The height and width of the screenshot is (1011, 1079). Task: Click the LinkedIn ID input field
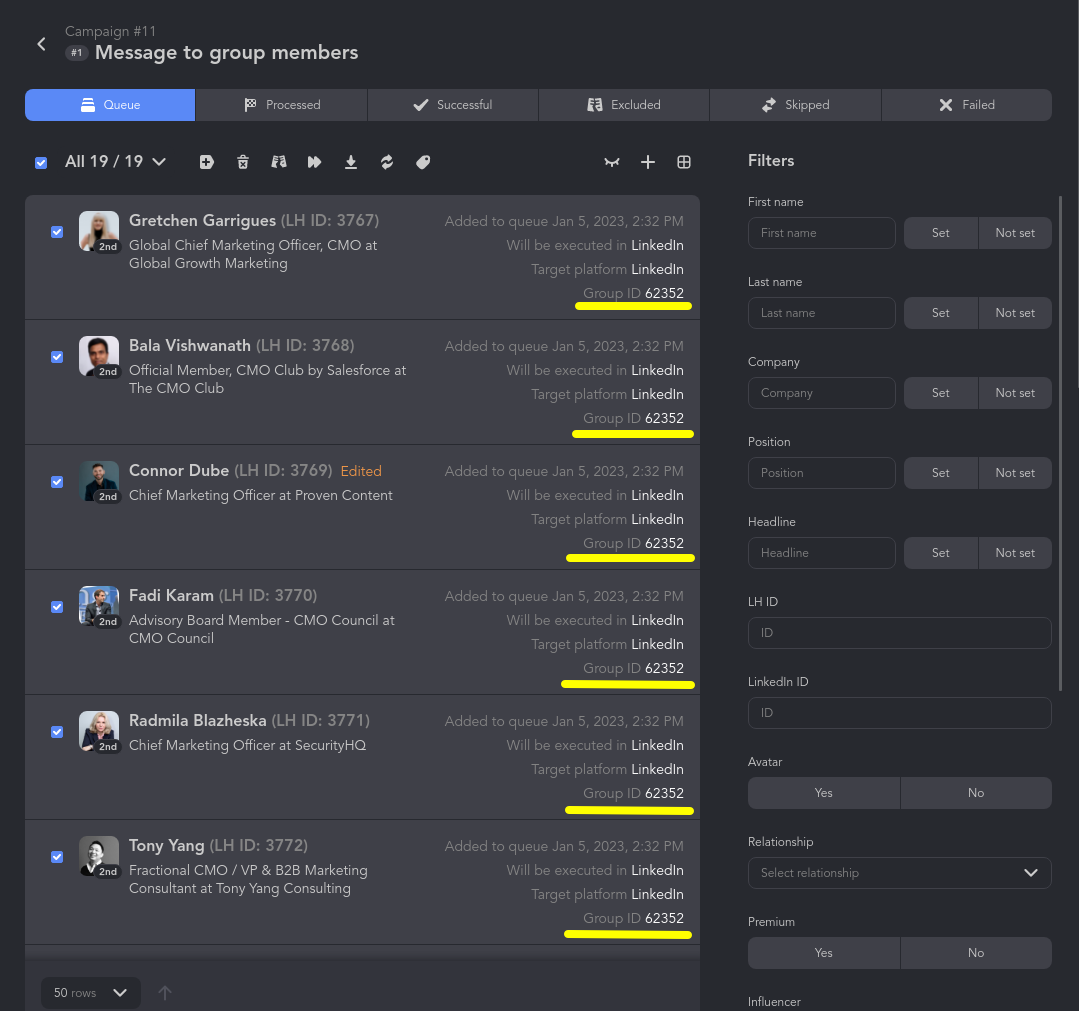tap(899, 713)
